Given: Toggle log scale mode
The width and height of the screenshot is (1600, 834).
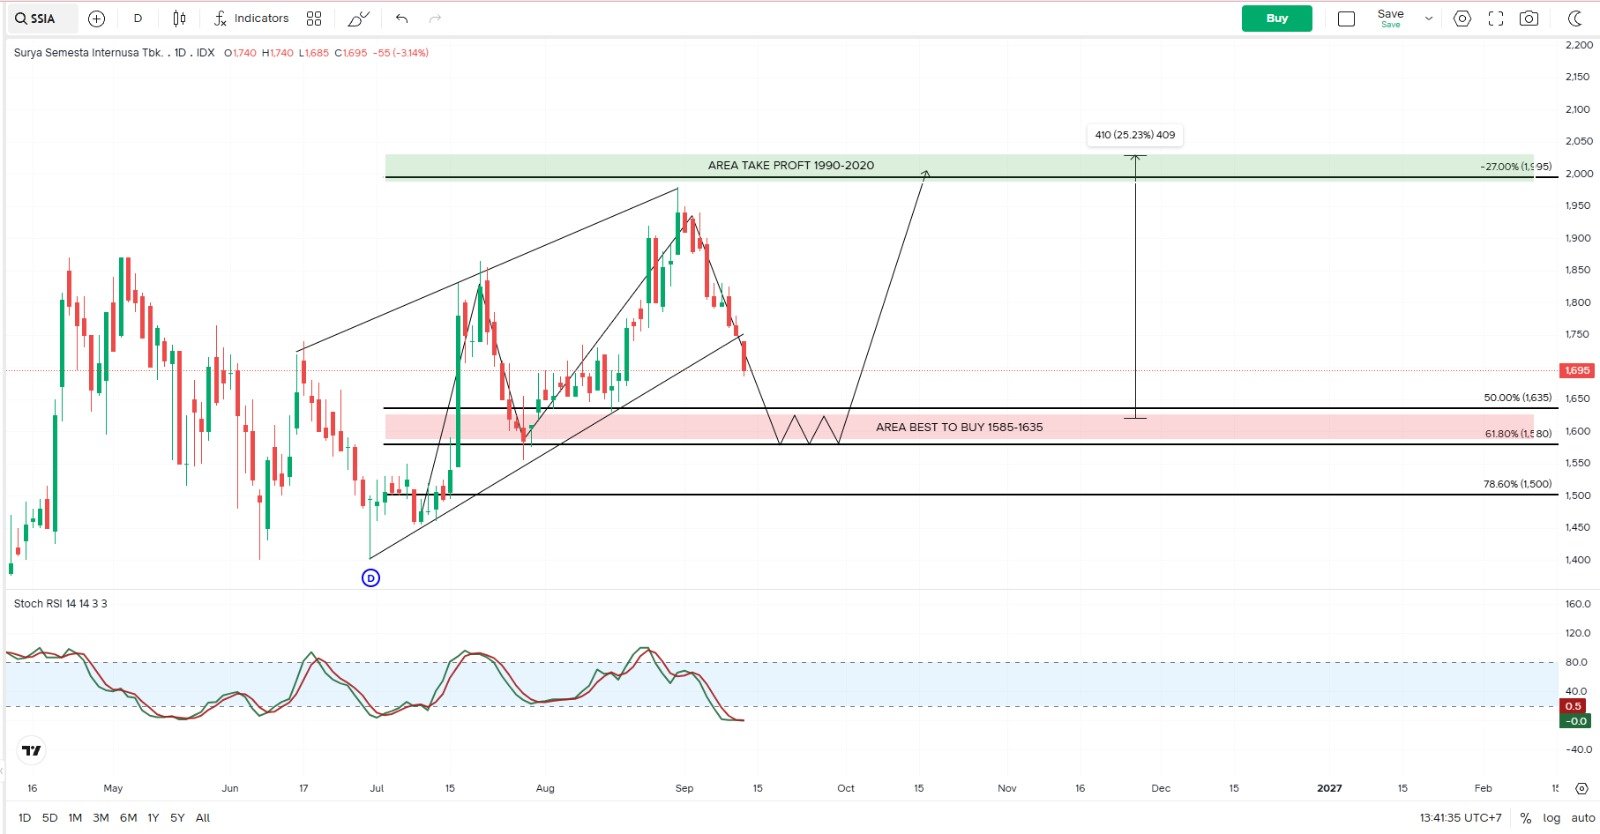Looking at the screenshot, I should (1551, 818).
